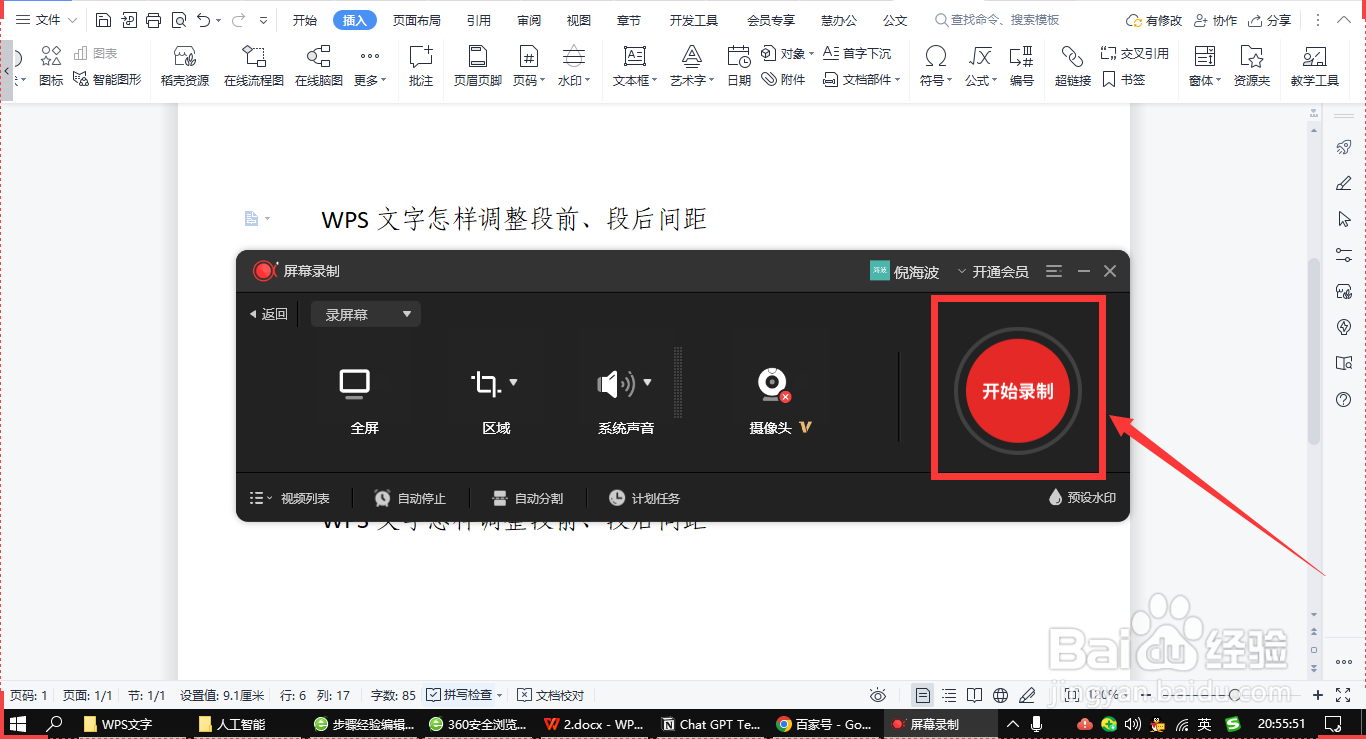
Task: Click the 协作 collaborate button
Action: coord(1215,20)
